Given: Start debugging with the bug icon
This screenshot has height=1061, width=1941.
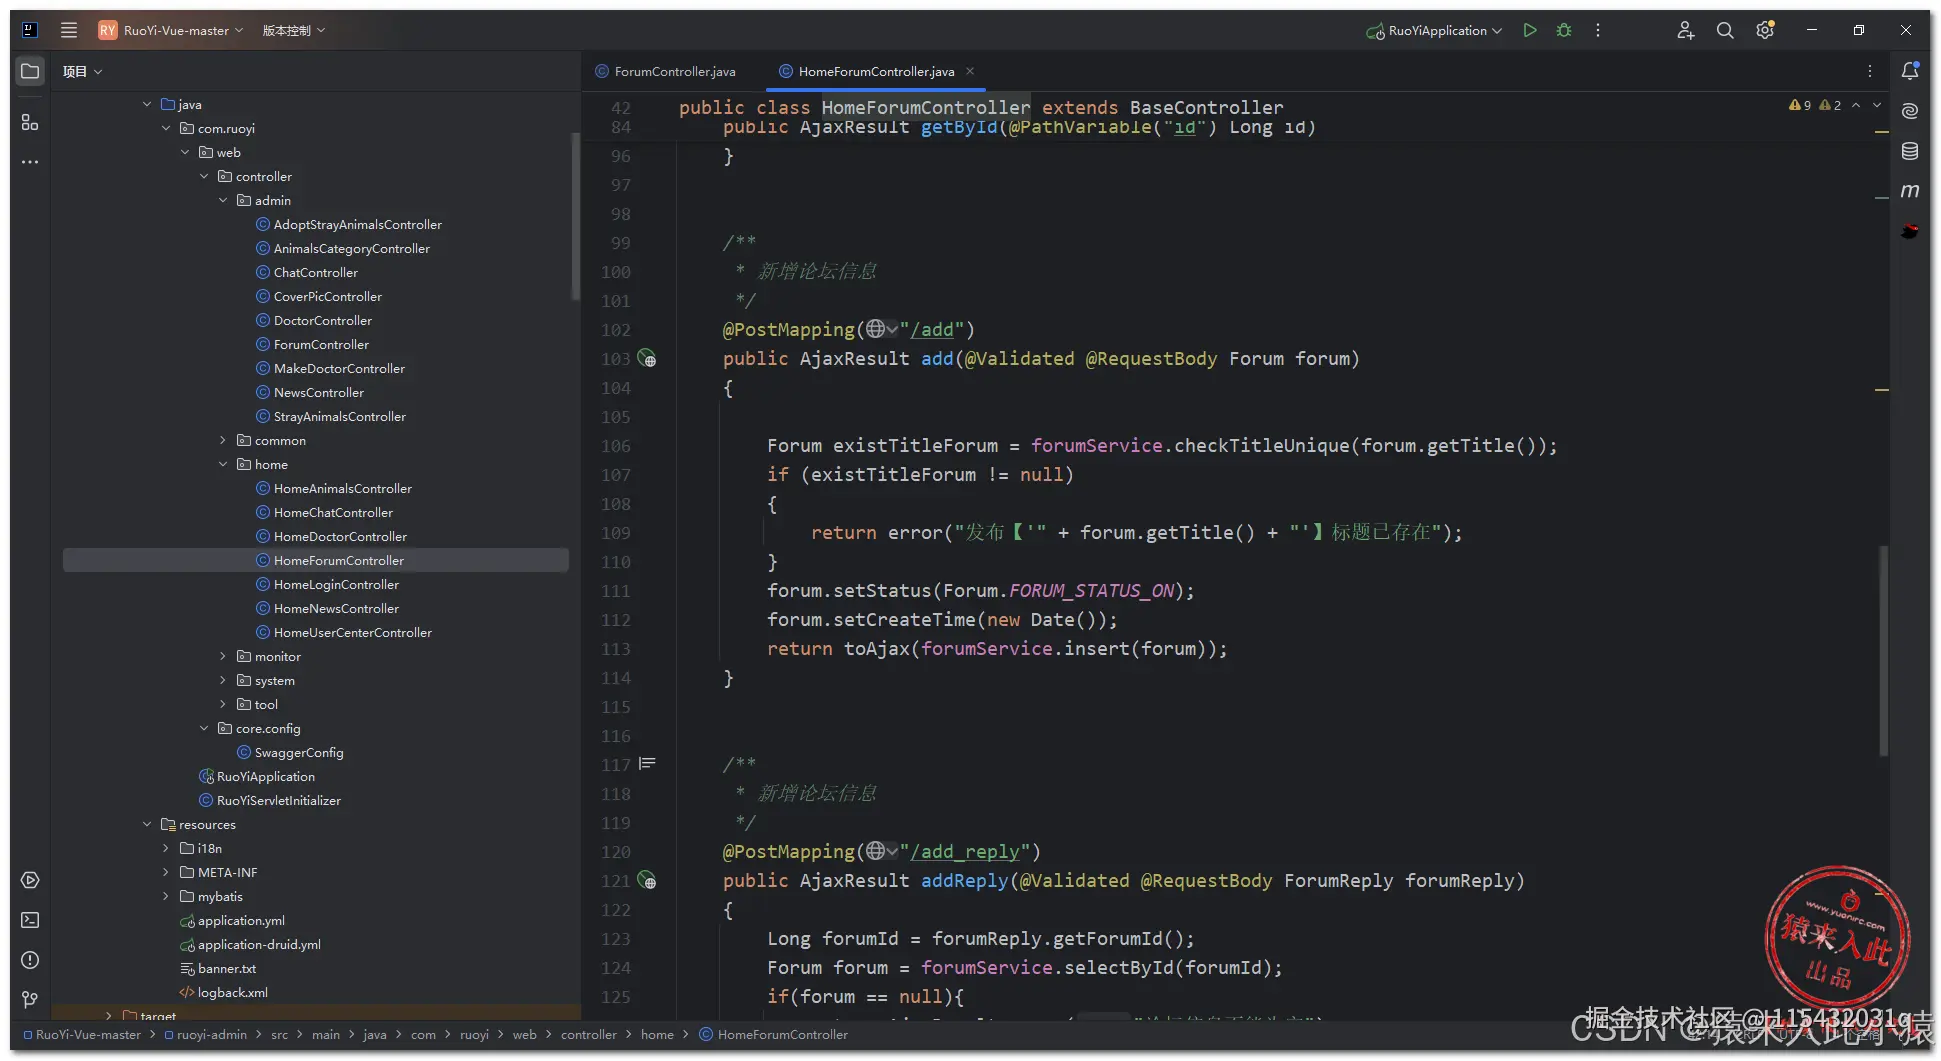Looking at the screenshot, I should pos(1564,30).
